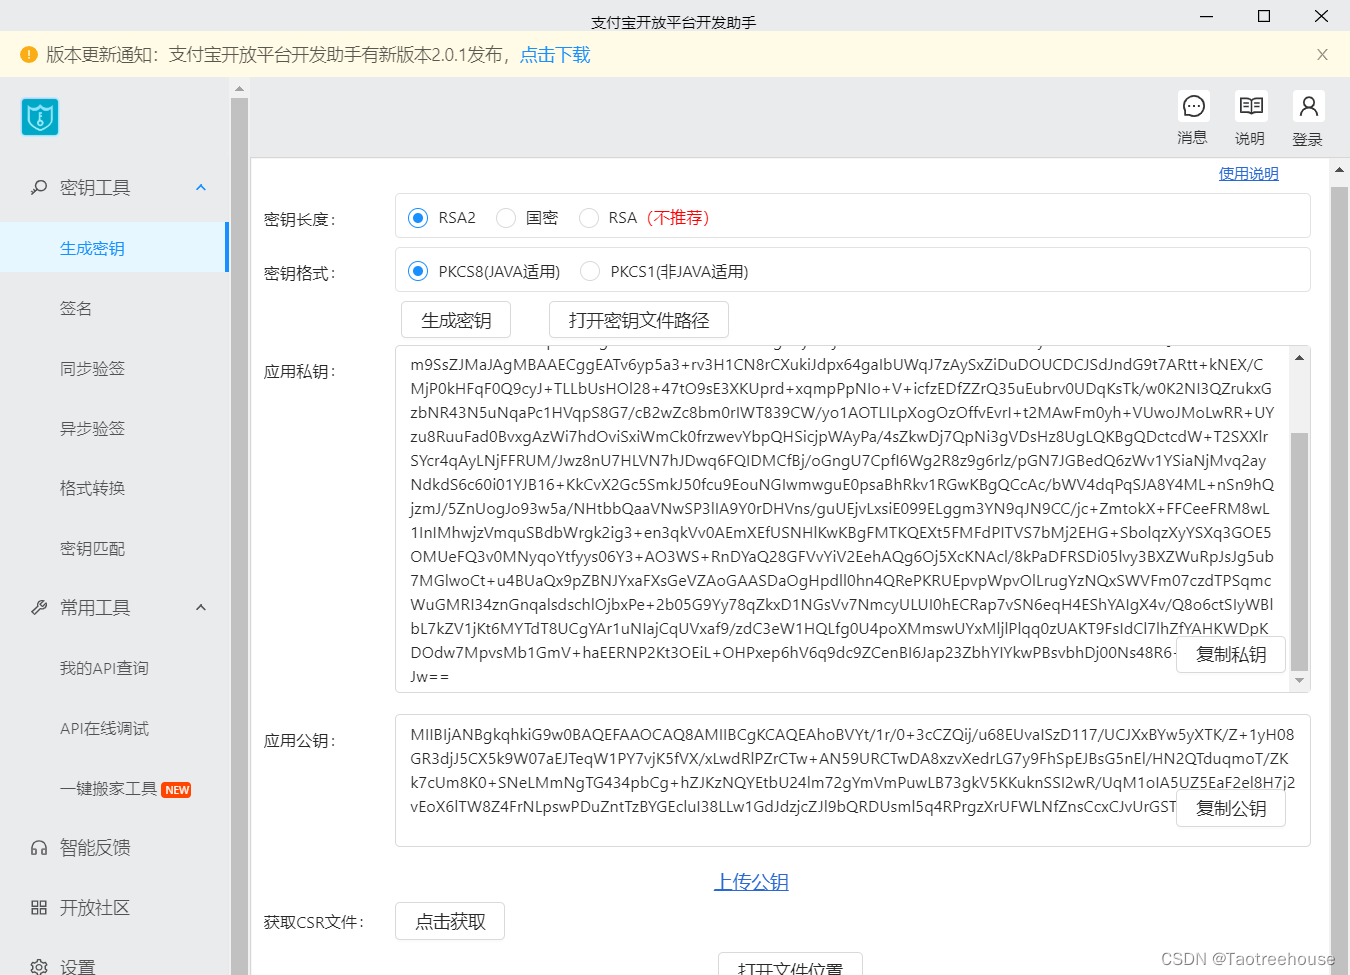Click the orange warning notification icon

pyautogui.click(x=29, y=54)
